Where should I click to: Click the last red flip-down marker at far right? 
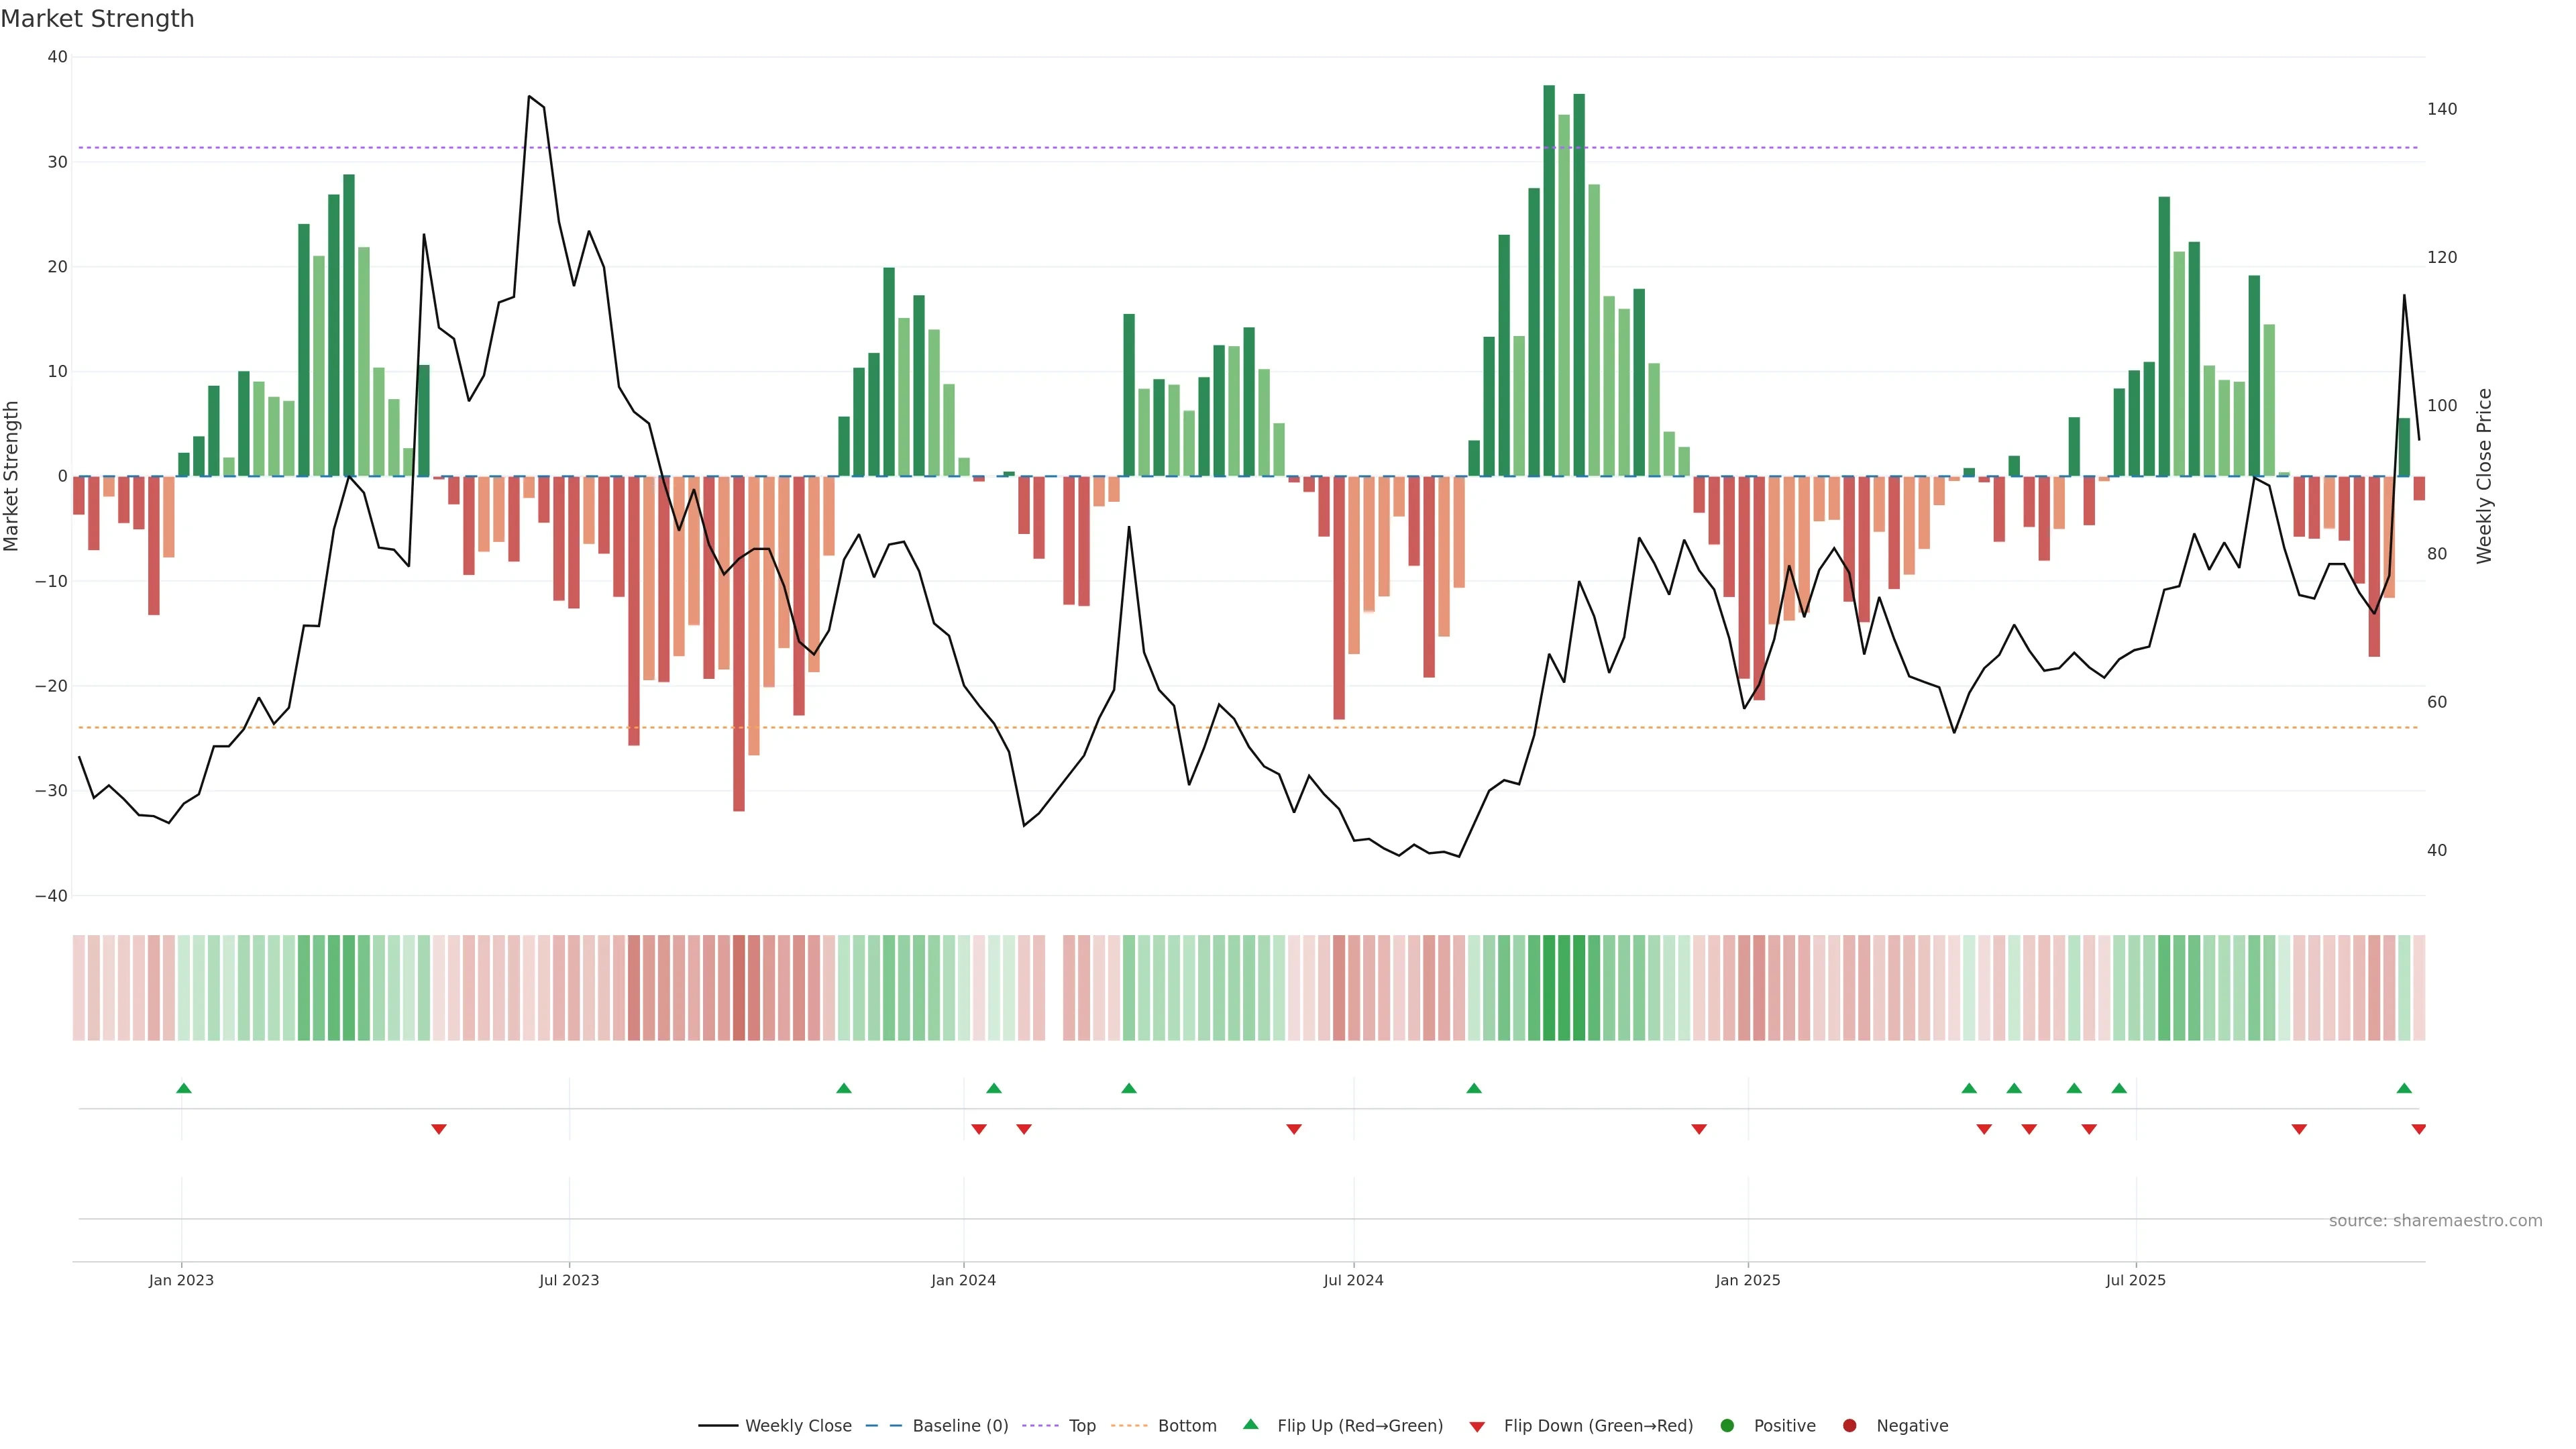2418,1129
